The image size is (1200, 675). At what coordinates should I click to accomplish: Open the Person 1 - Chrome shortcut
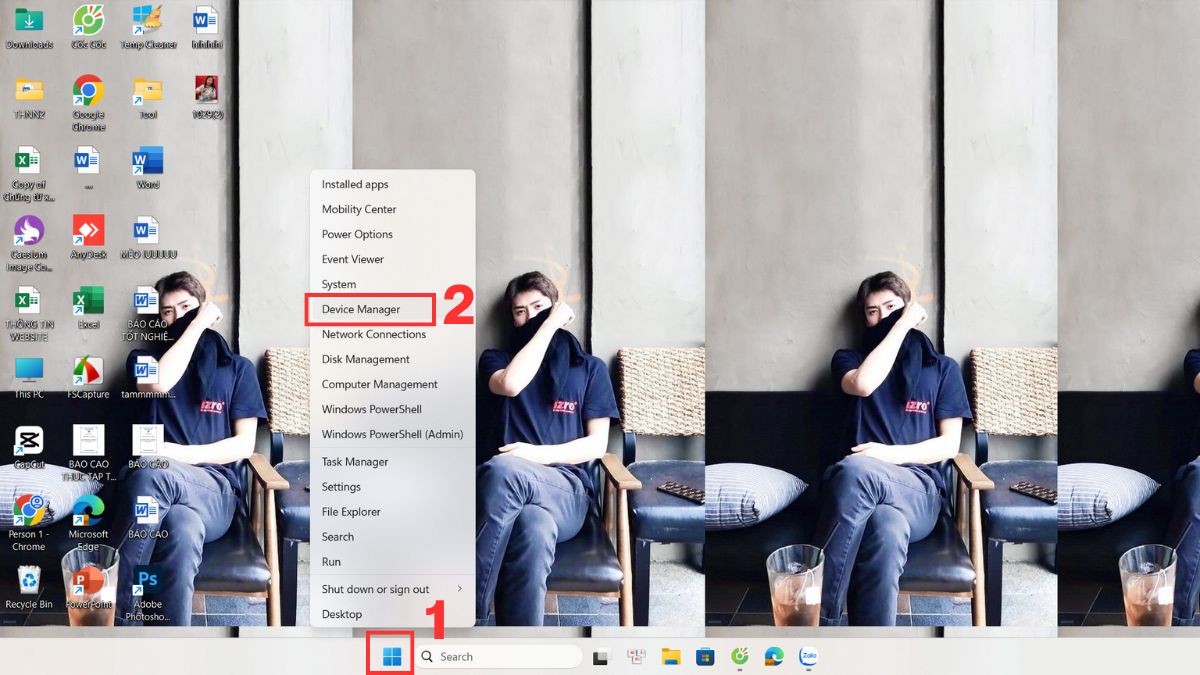[29, 524]
